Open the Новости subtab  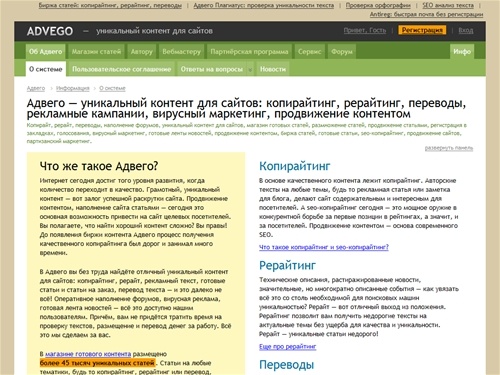point(273,69)
